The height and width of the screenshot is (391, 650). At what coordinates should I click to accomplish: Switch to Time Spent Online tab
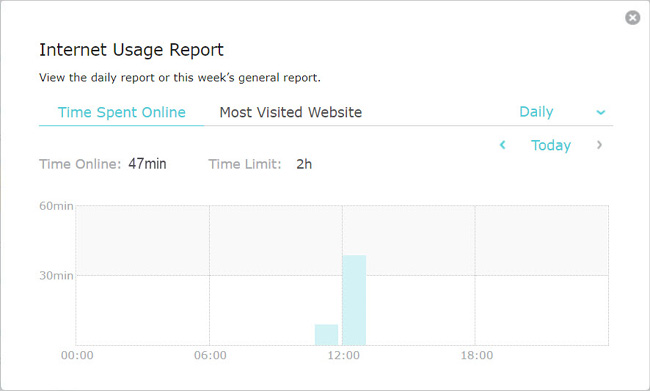[x=121, y=112]
